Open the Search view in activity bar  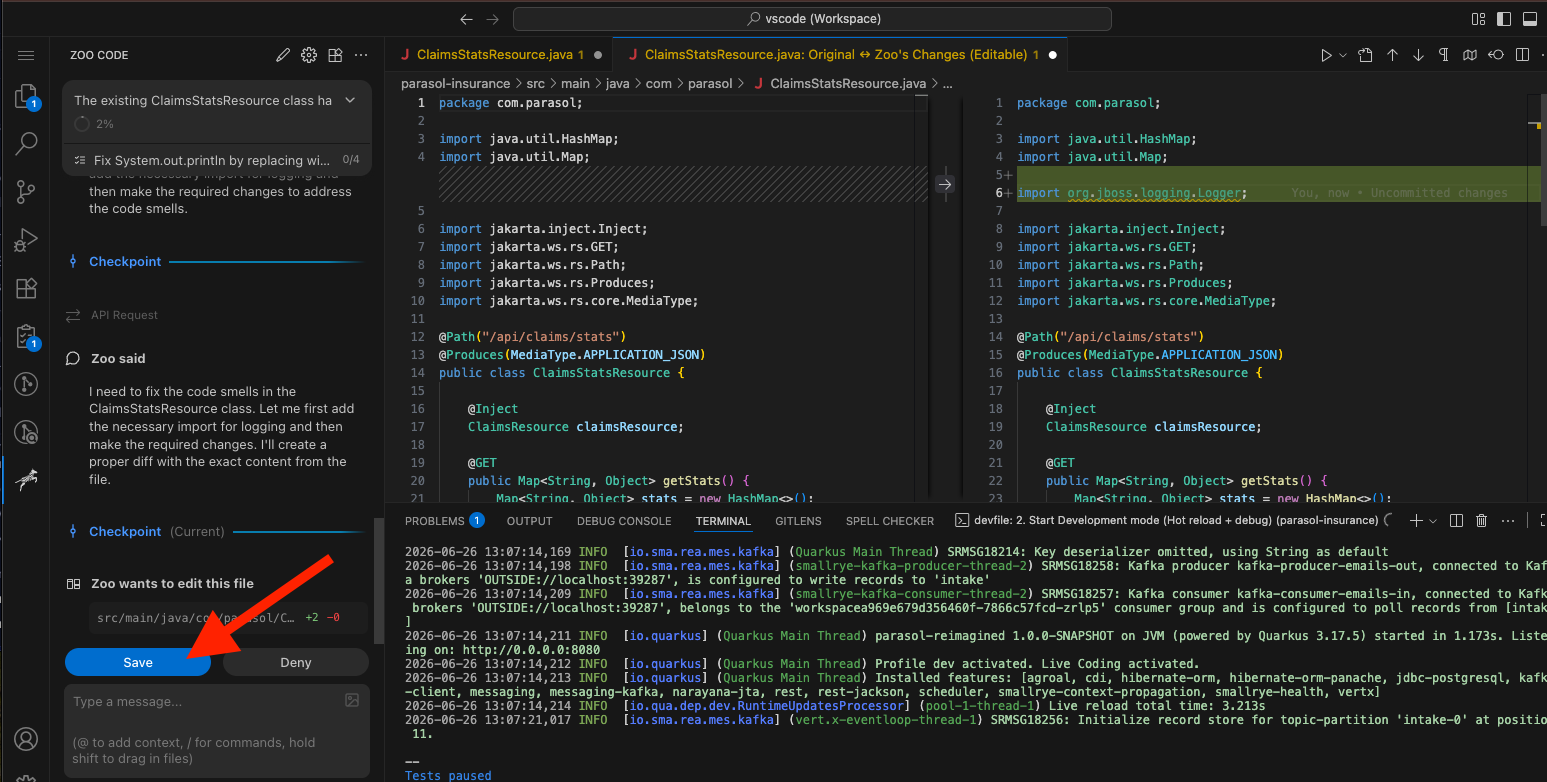point(26,144)
